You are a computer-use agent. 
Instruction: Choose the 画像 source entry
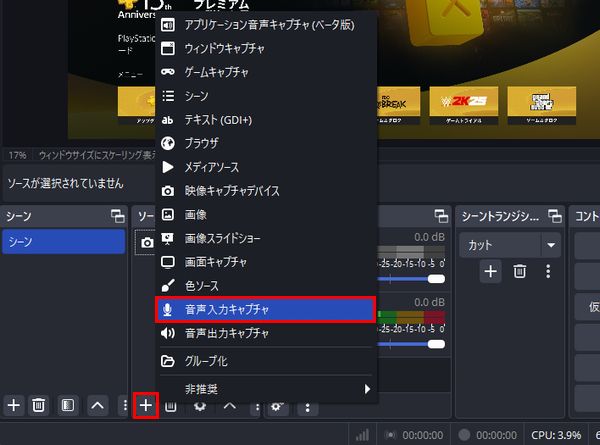[x=266, y=215]
